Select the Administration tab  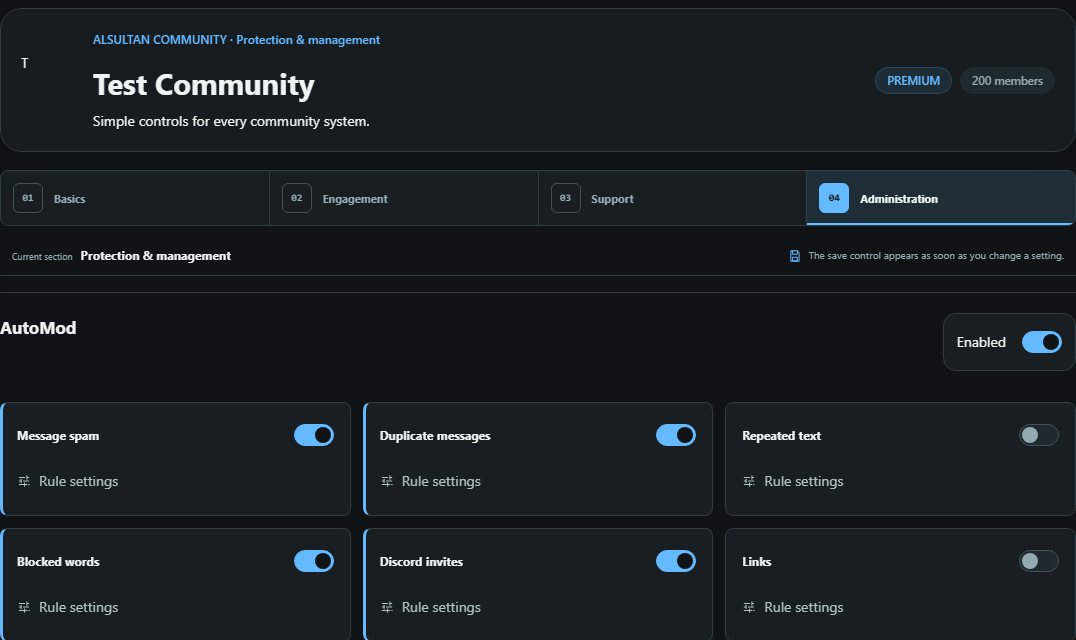coord(941,198)
